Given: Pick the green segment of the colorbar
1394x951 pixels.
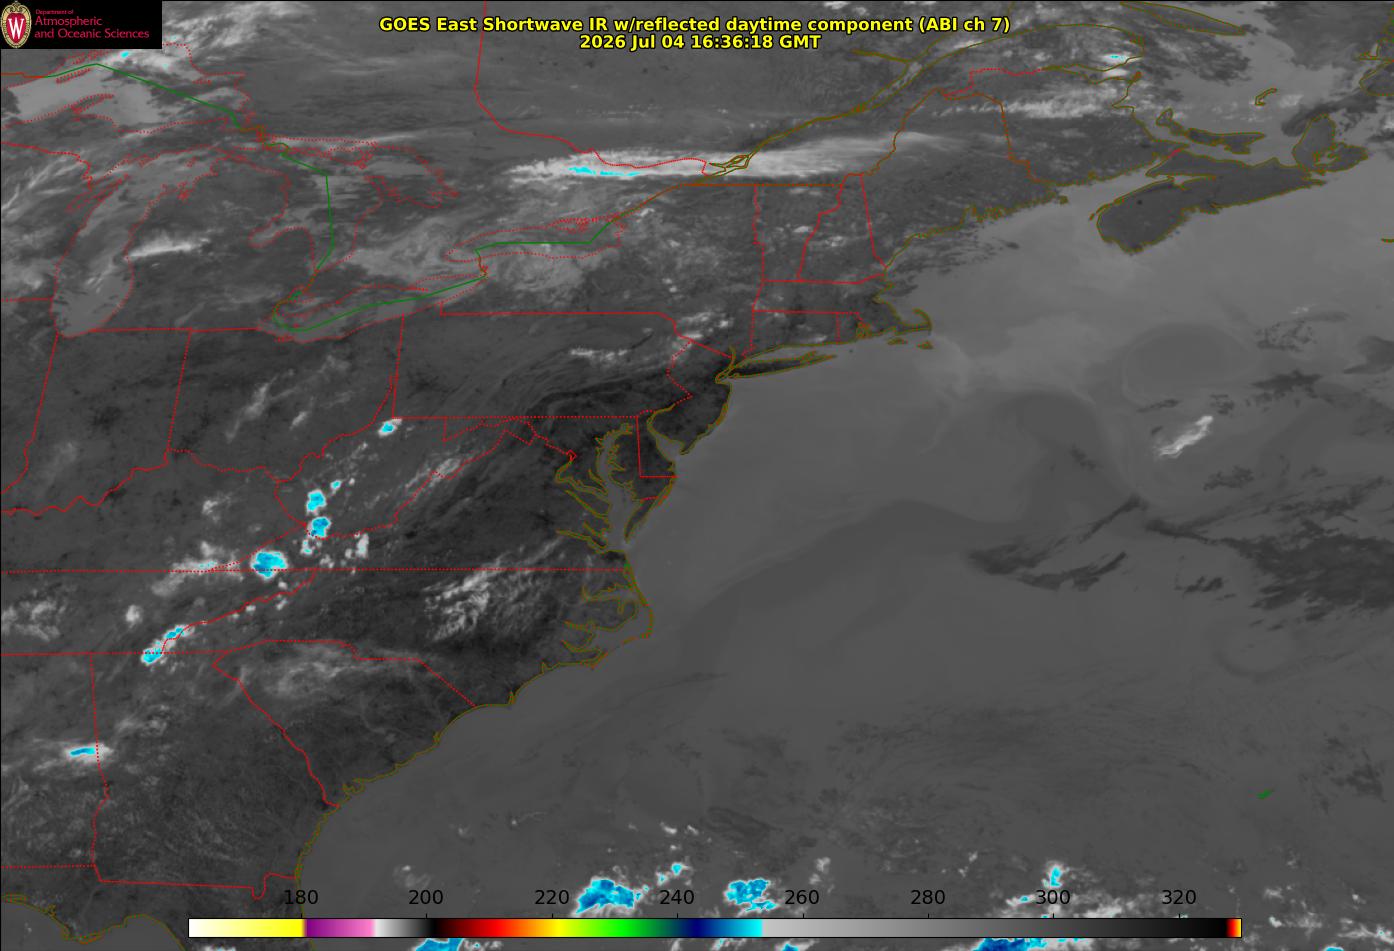Looking at the screenshot, I should pos(620,928).
